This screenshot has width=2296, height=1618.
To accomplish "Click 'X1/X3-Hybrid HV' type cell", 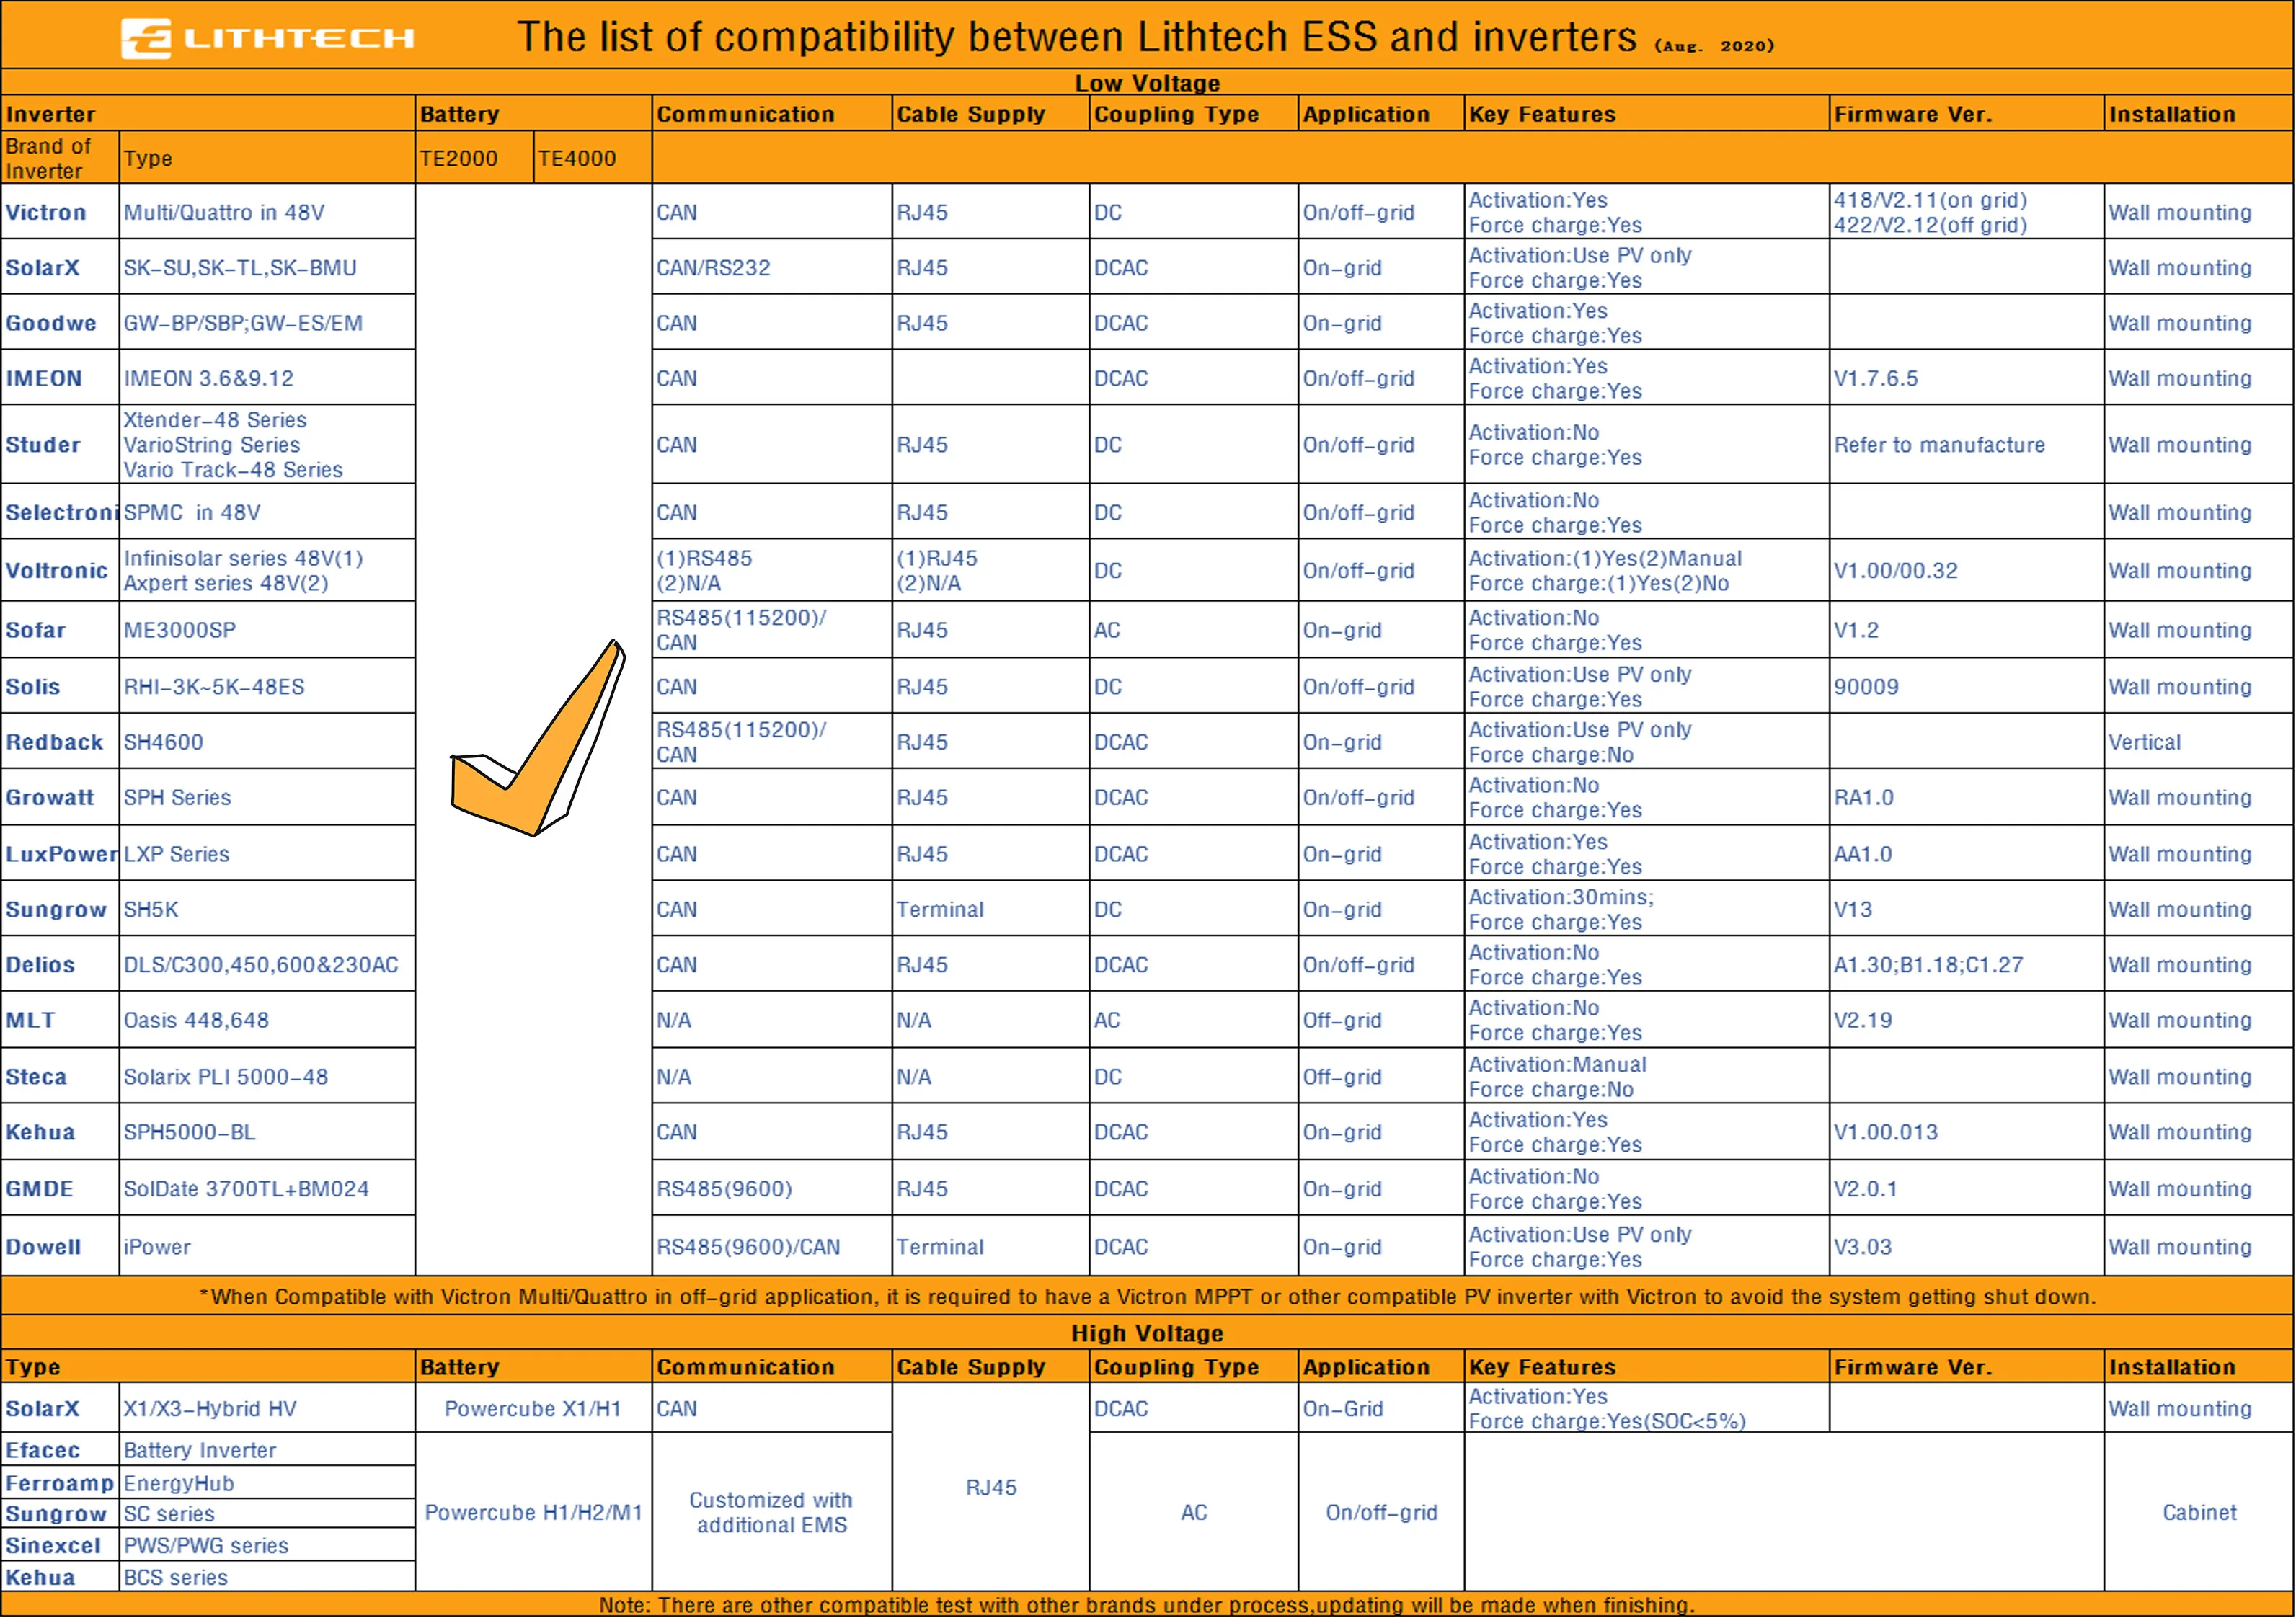I will pyautogui.click(x=267, y=1408).
